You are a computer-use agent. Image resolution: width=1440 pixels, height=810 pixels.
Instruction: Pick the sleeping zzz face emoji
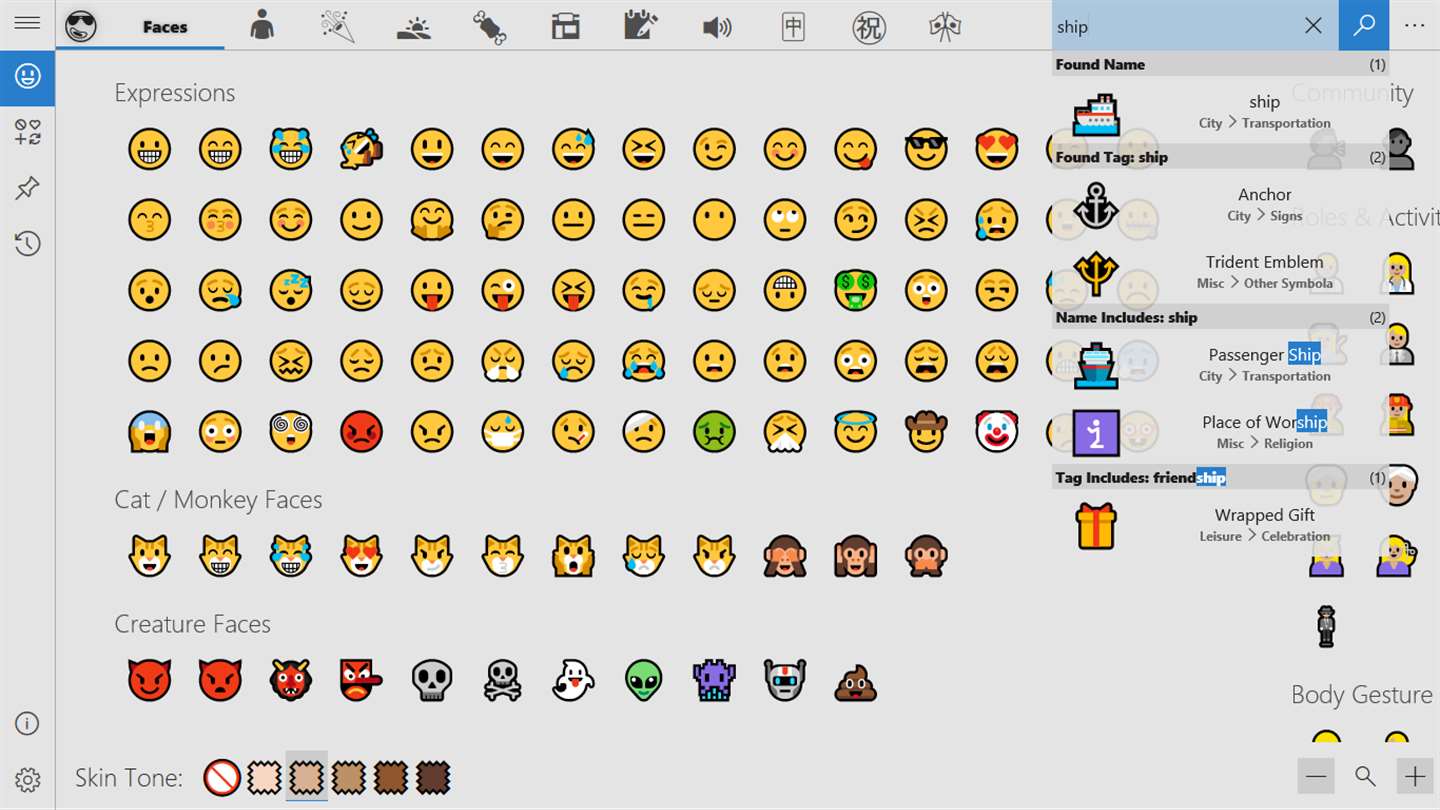pyautogui.click(x=291, y=290)
